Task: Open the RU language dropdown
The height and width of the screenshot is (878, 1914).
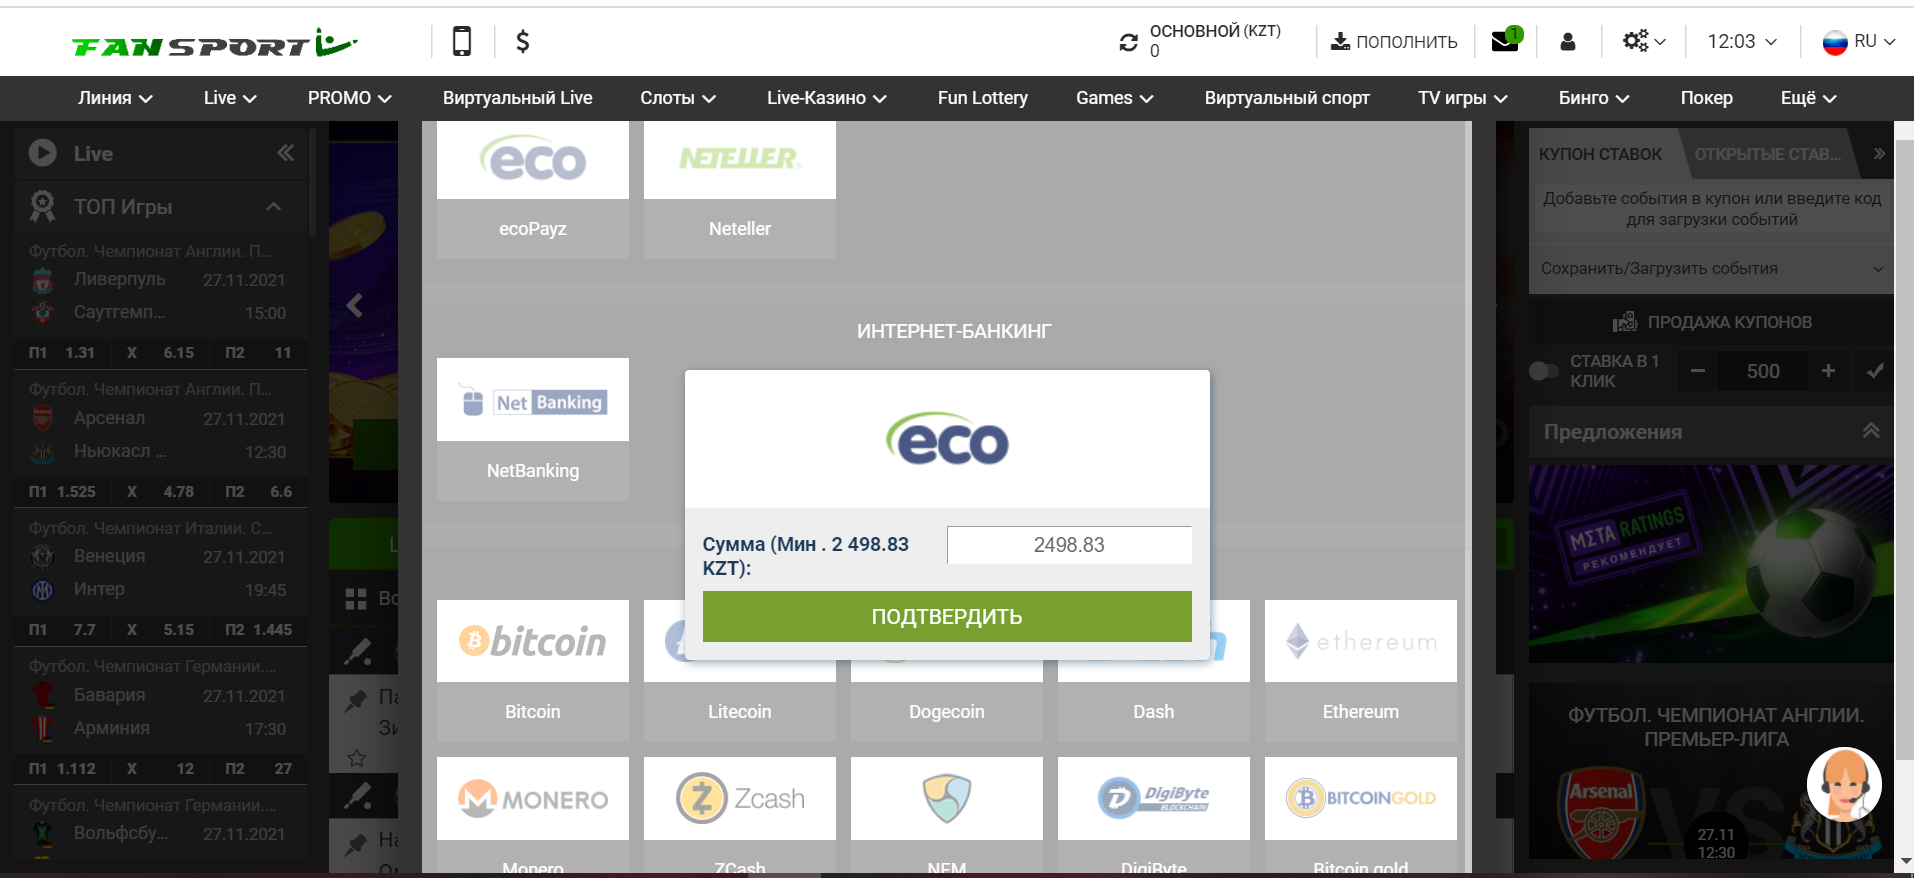Action: (1859, 41)
